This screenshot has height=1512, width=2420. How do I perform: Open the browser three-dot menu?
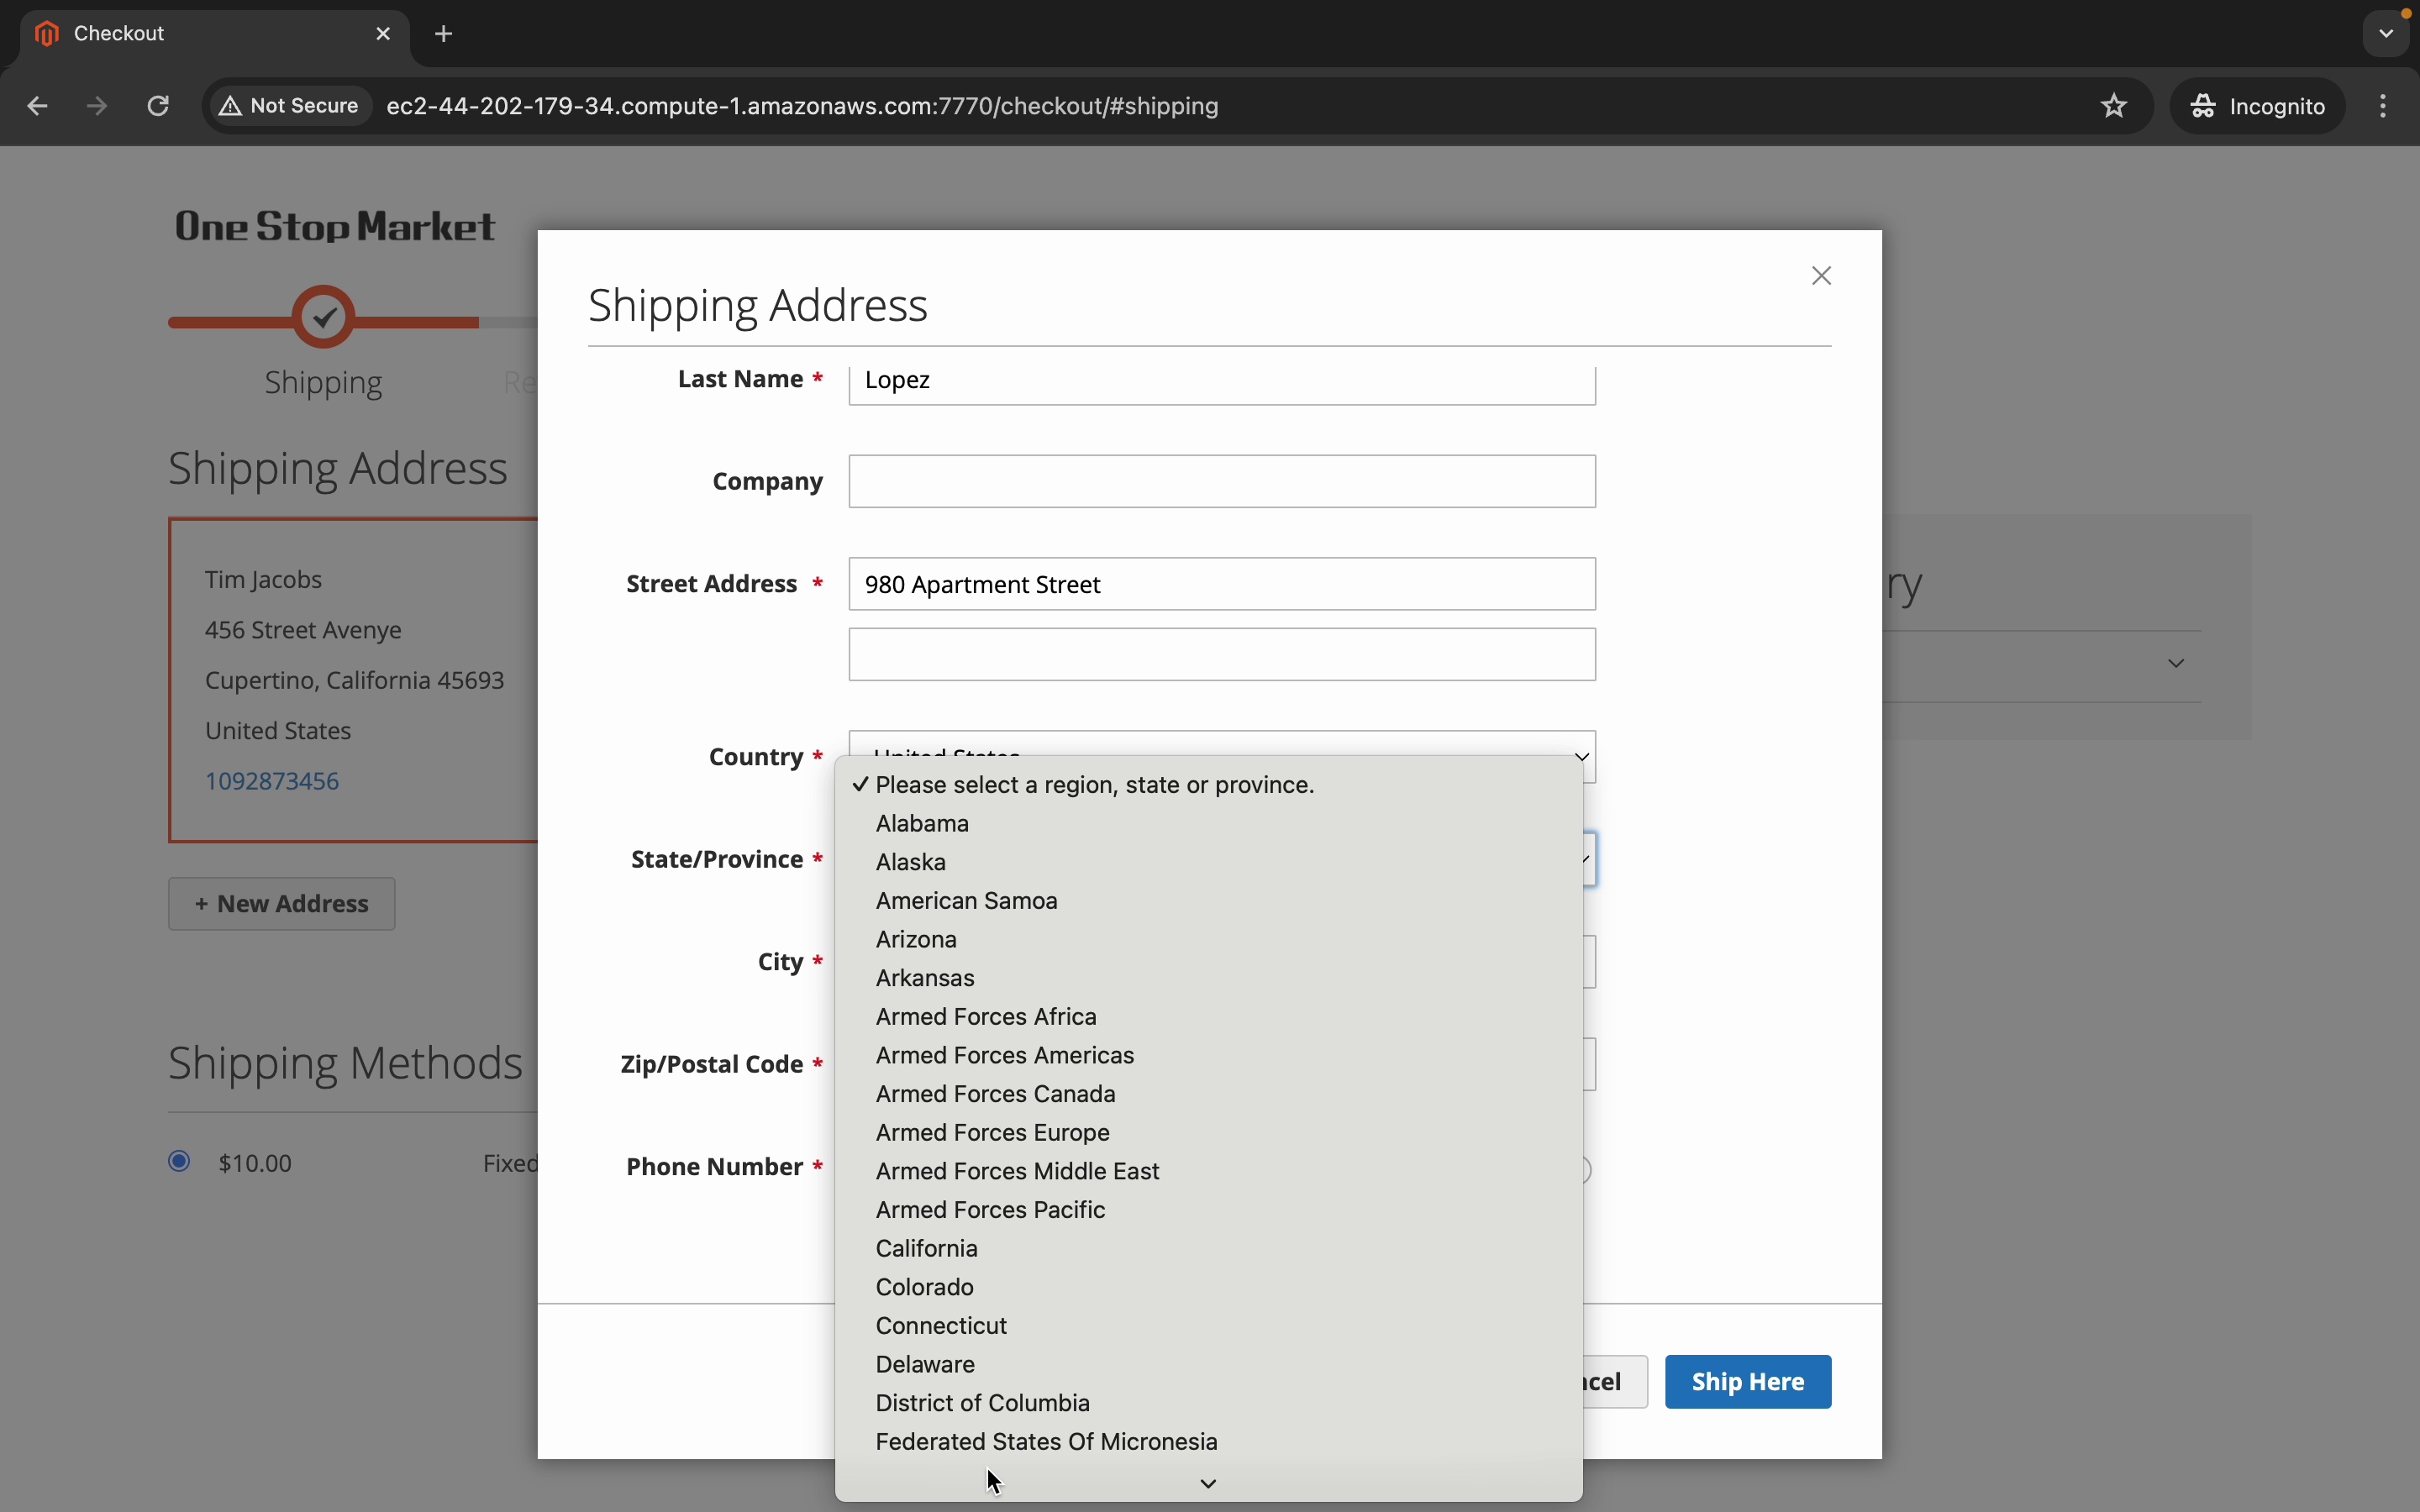[x=2384, y=106]
